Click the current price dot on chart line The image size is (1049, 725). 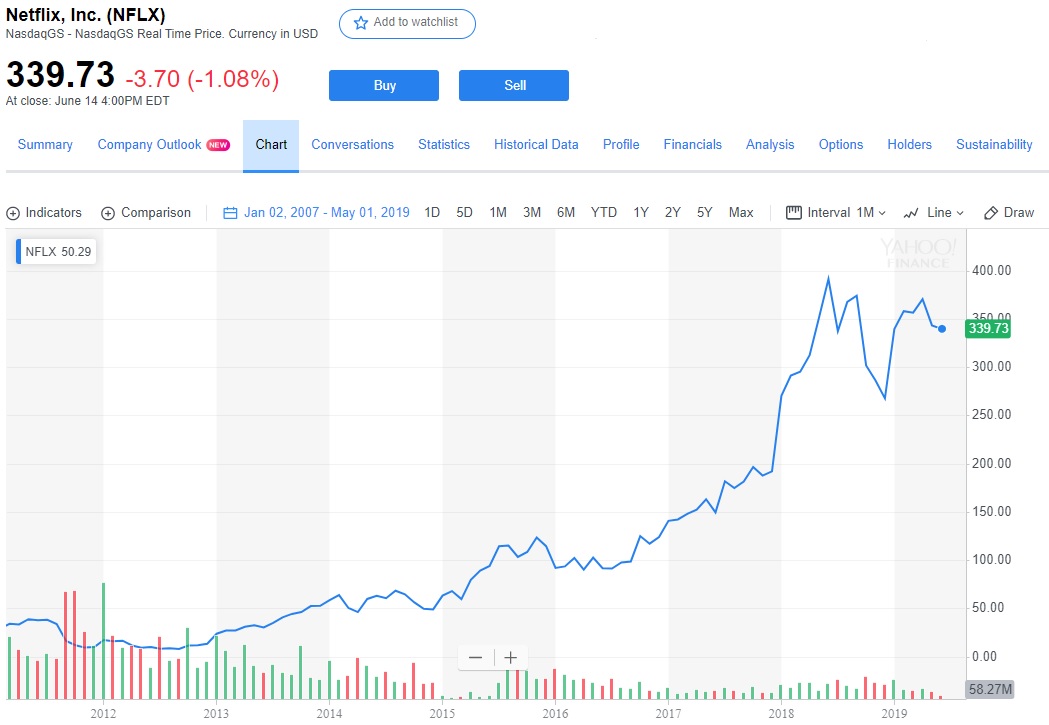point(942,329)
